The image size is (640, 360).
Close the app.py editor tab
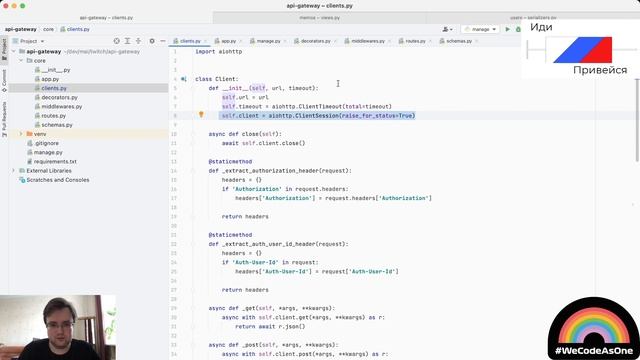pos(240,41)
